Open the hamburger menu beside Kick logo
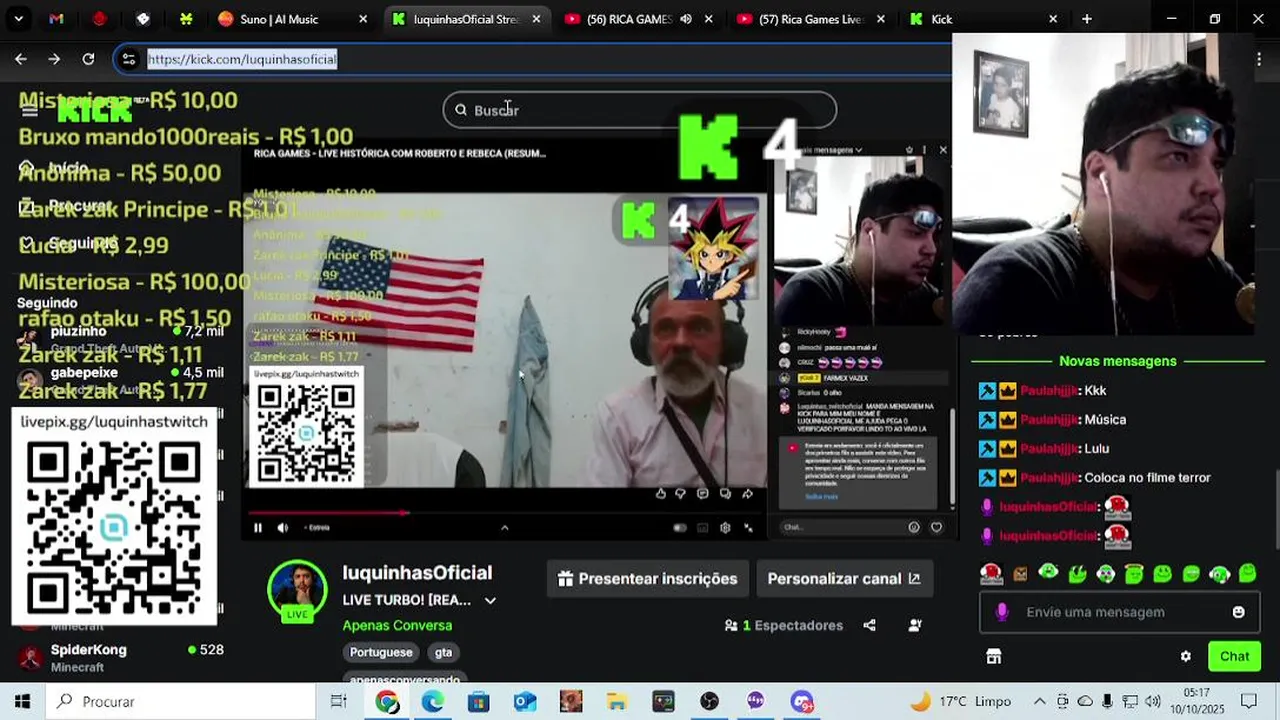1280x720 pixels. 29,110
